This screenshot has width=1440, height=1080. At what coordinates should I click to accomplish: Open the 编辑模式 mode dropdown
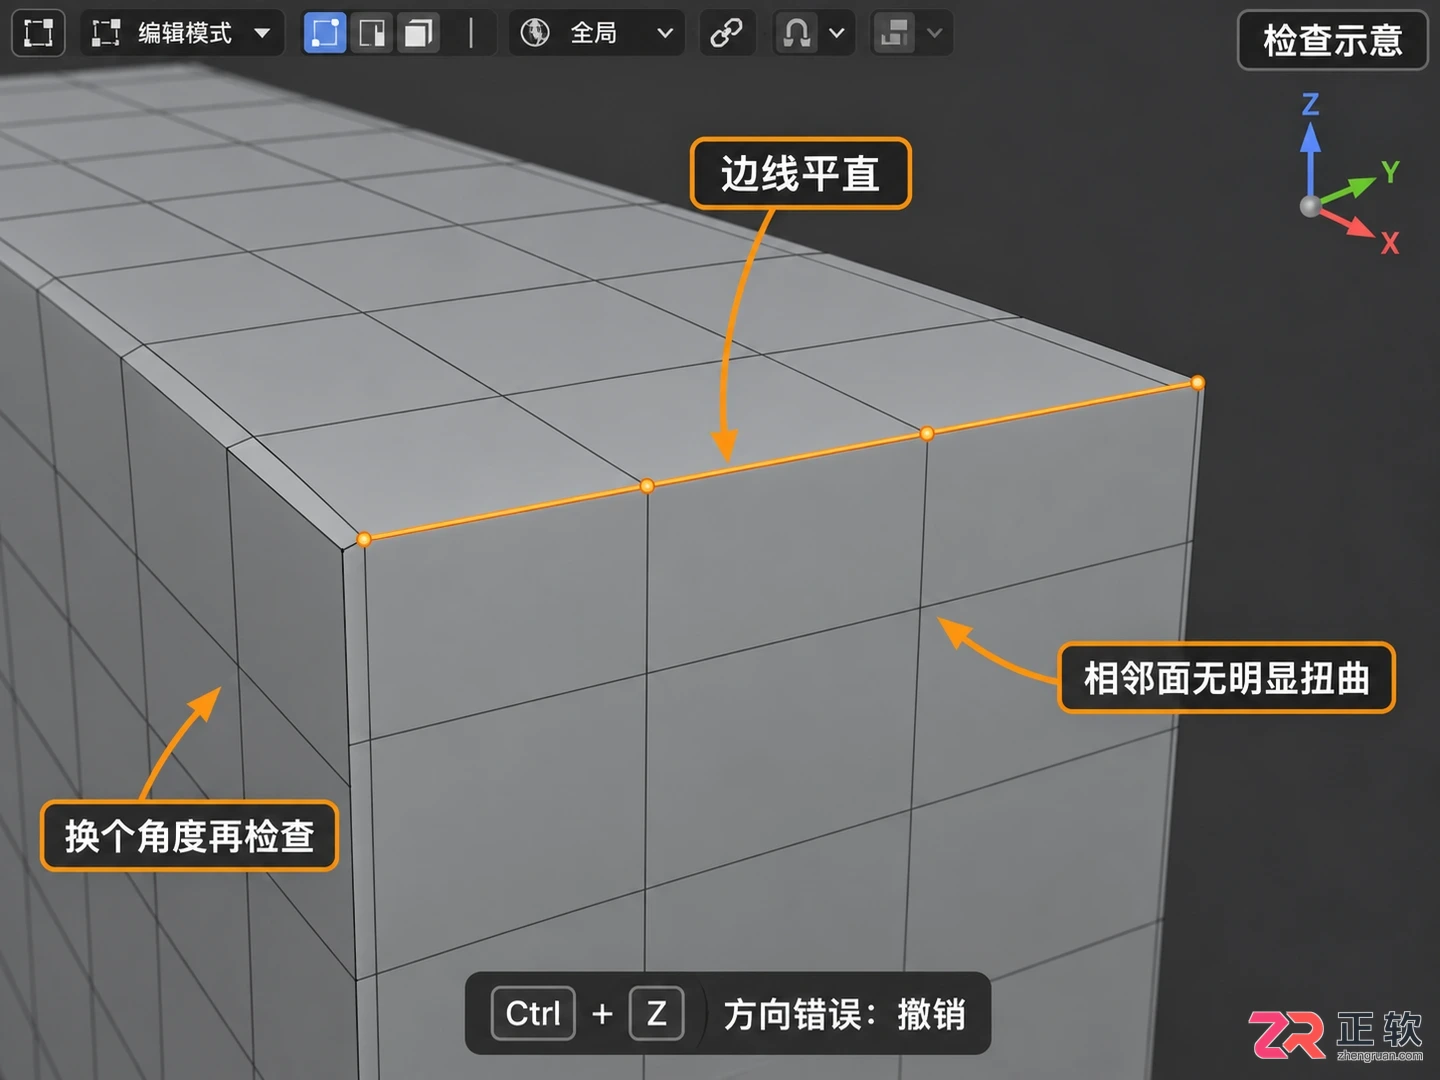pos(182,33)
